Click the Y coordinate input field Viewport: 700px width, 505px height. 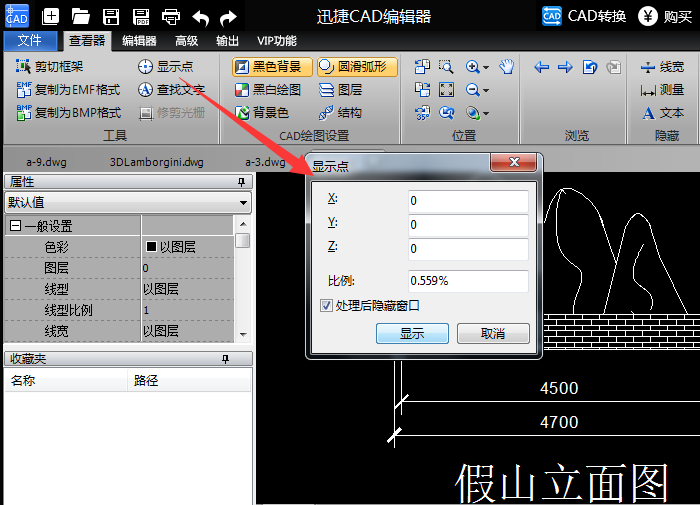point(468,225)
